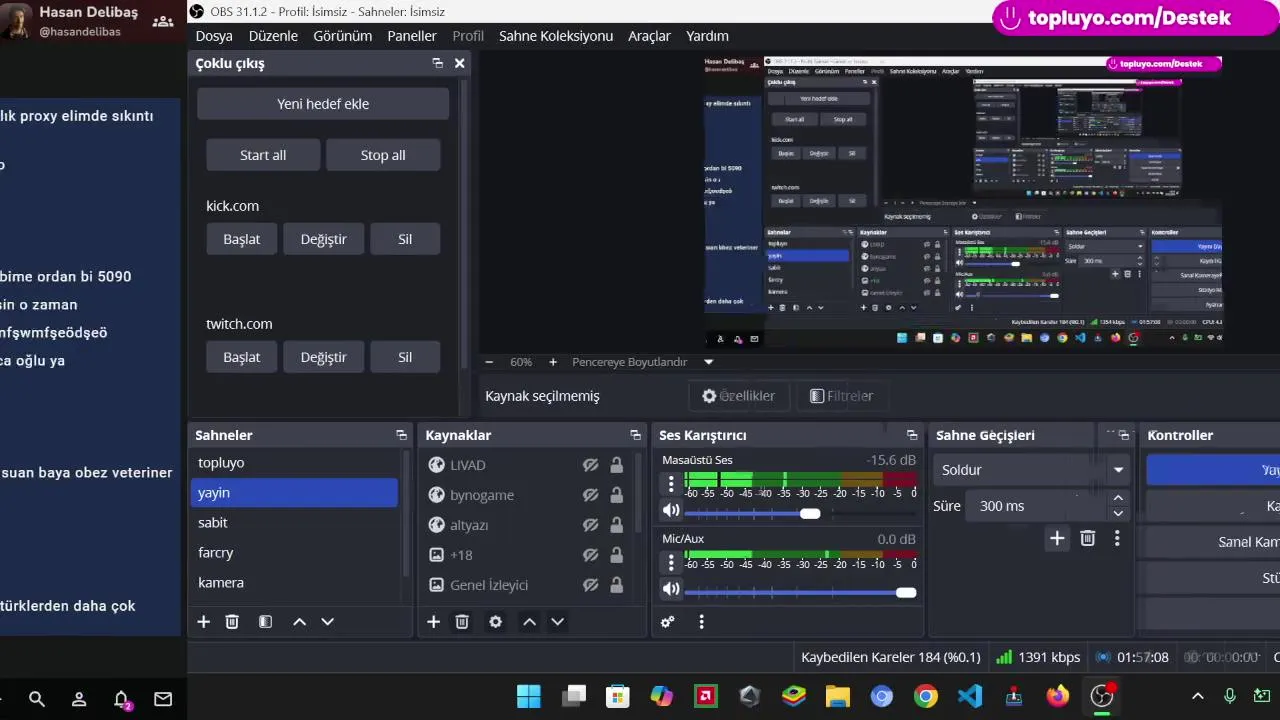1280x720 pixels.
Task: Select the farcry scene
Action: tap(294, 552)
